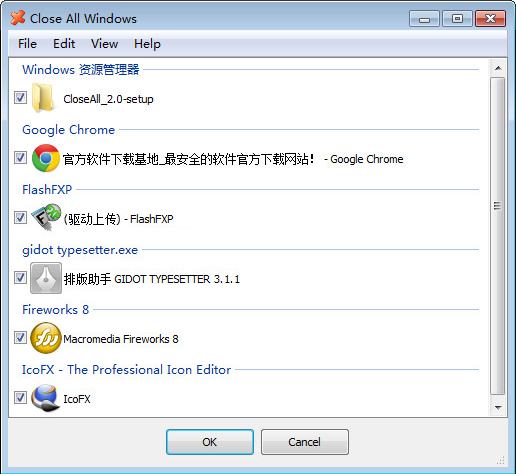516x474 pixels.
Task: Click the scrollbar down arrow
Action: pyautogui.click(x=498, y=407)
